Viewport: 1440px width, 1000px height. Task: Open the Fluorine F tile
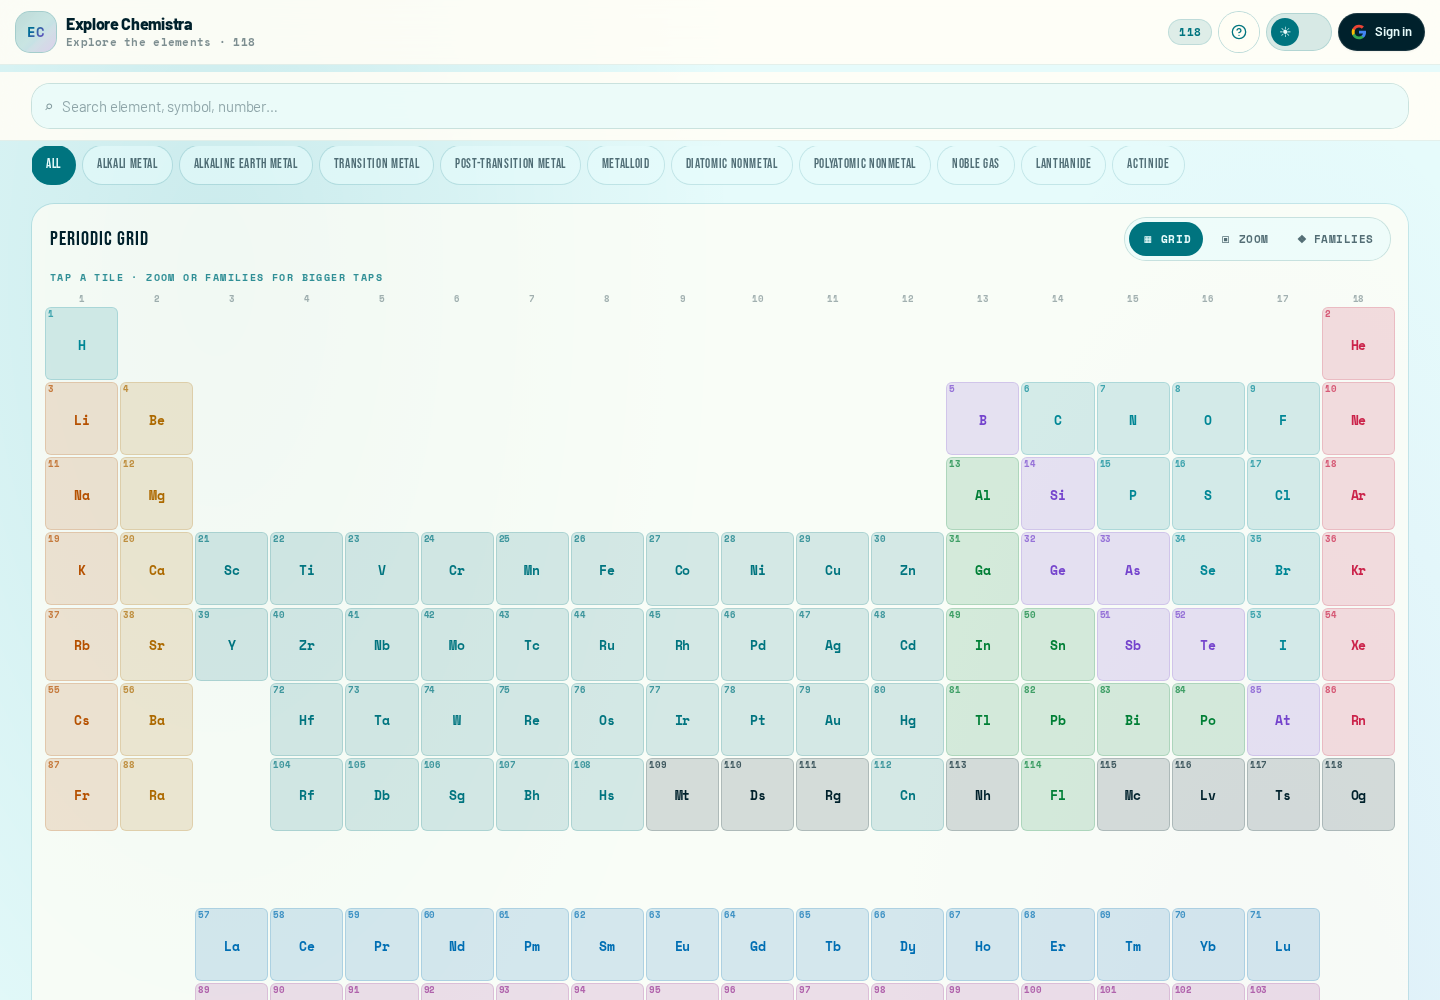coord(1283,419)
